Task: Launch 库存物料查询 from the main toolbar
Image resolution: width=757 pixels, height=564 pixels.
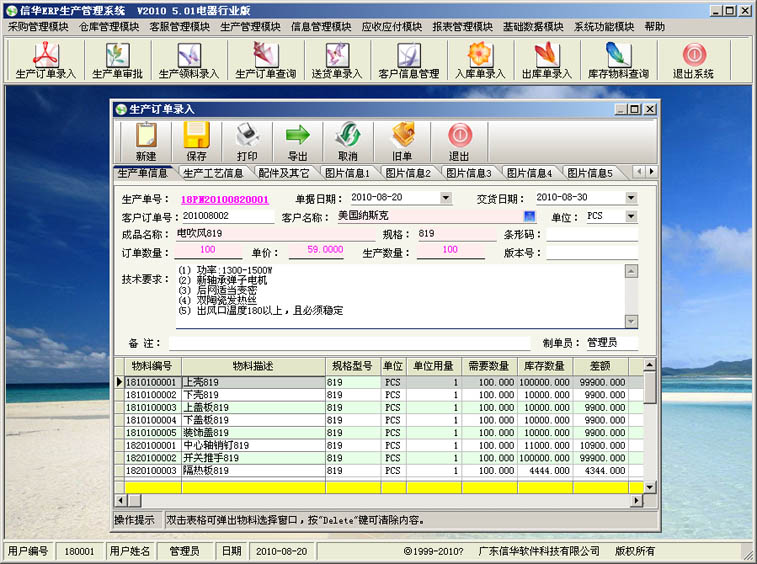Action: coord(617,60)
